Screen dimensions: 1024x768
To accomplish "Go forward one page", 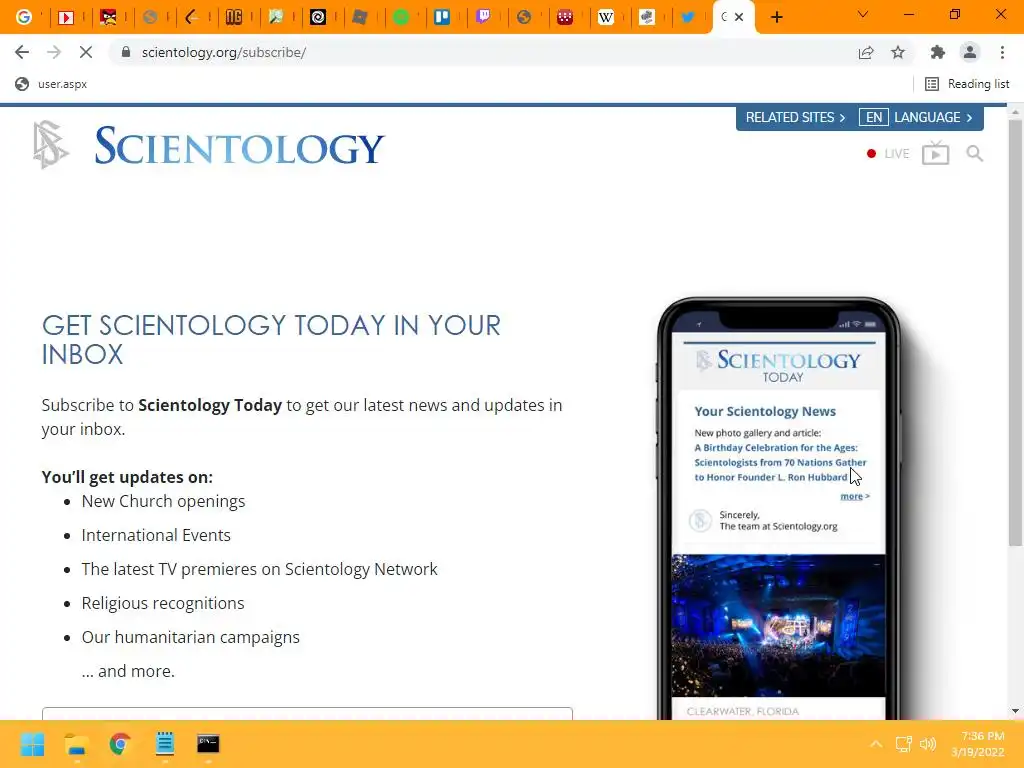I will (54, 52).
